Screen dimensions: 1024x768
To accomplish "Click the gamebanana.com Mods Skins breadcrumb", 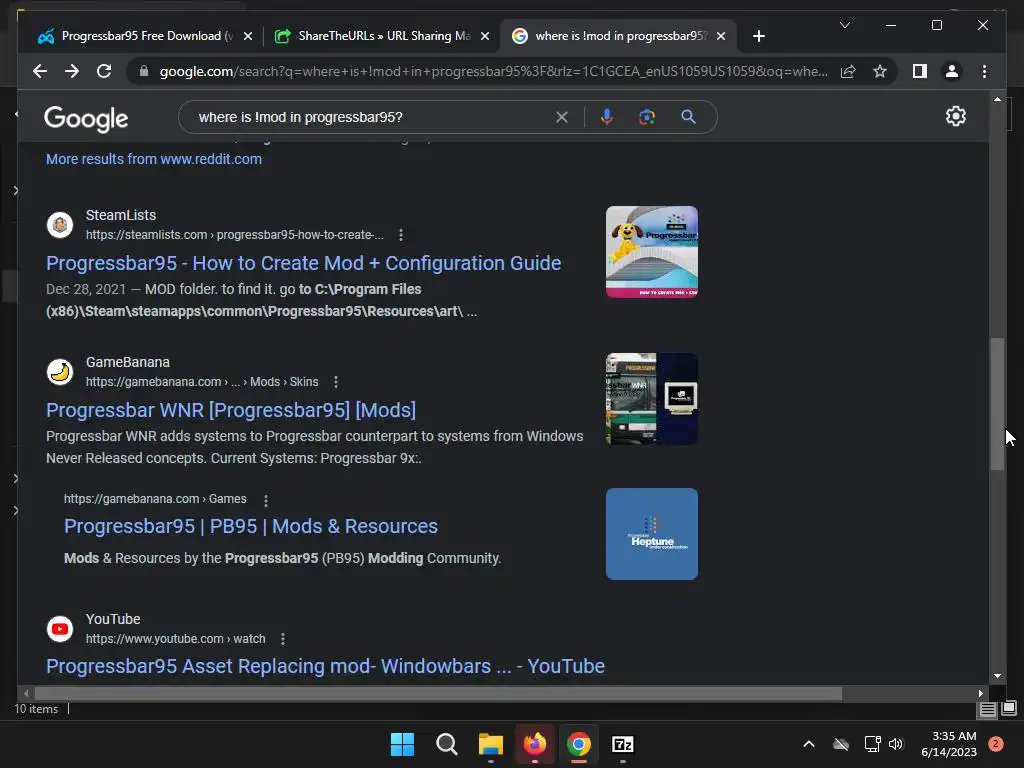I will click(202, 381).
